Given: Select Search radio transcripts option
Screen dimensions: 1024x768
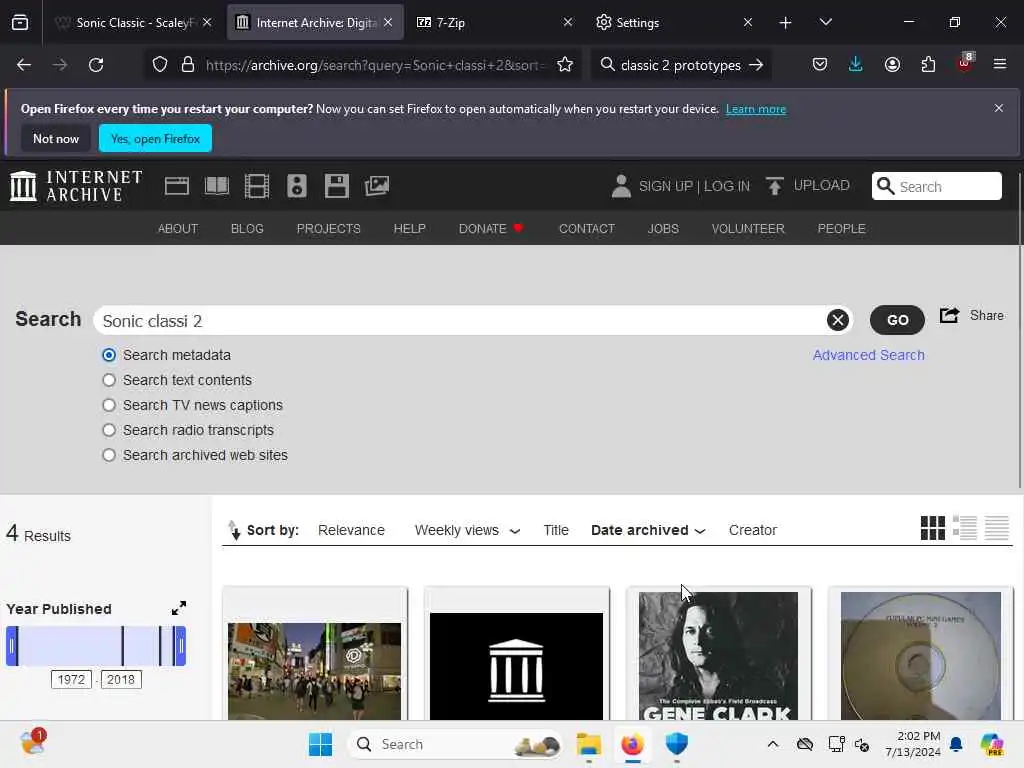Looking at the screenshot, I should tap(109, 430).
